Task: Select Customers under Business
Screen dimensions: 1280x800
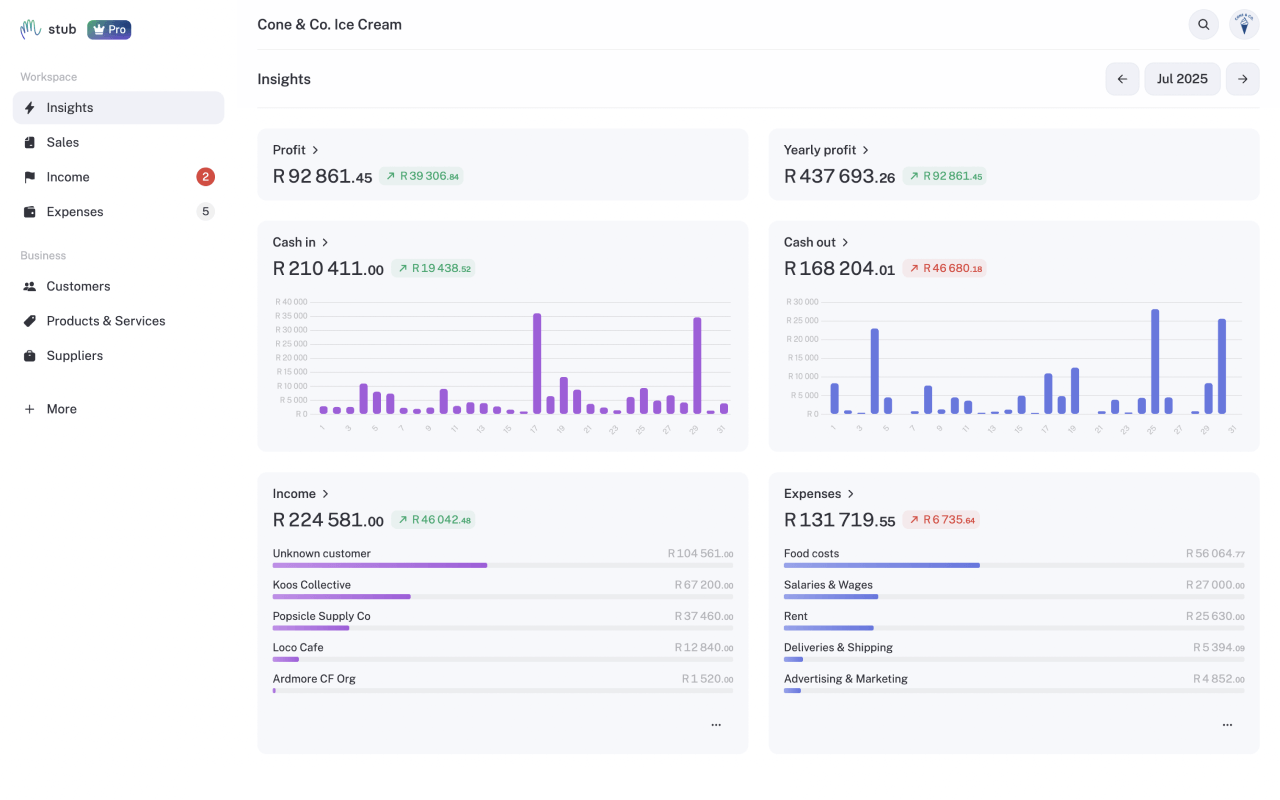Action: (78, 286)
